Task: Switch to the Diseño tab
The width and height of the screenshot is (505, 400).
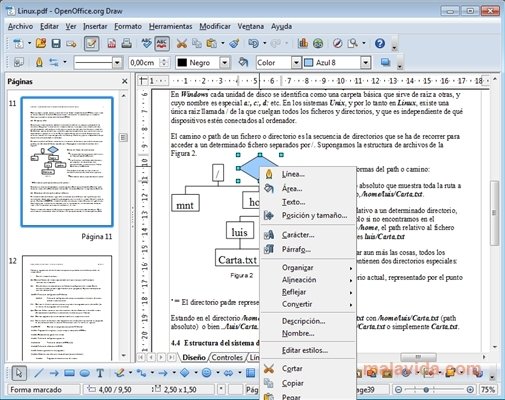Action: (194, 357)
